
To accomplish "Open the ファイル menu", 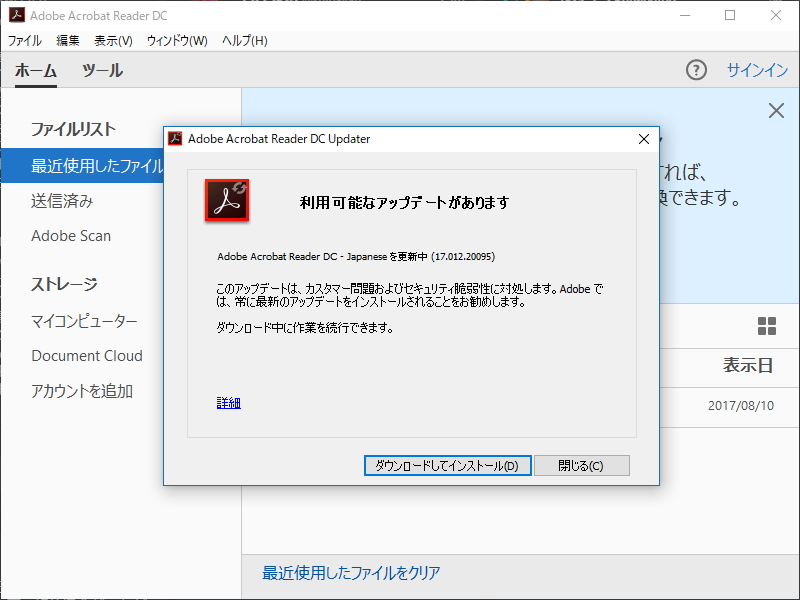I will (x=25, y=41).
